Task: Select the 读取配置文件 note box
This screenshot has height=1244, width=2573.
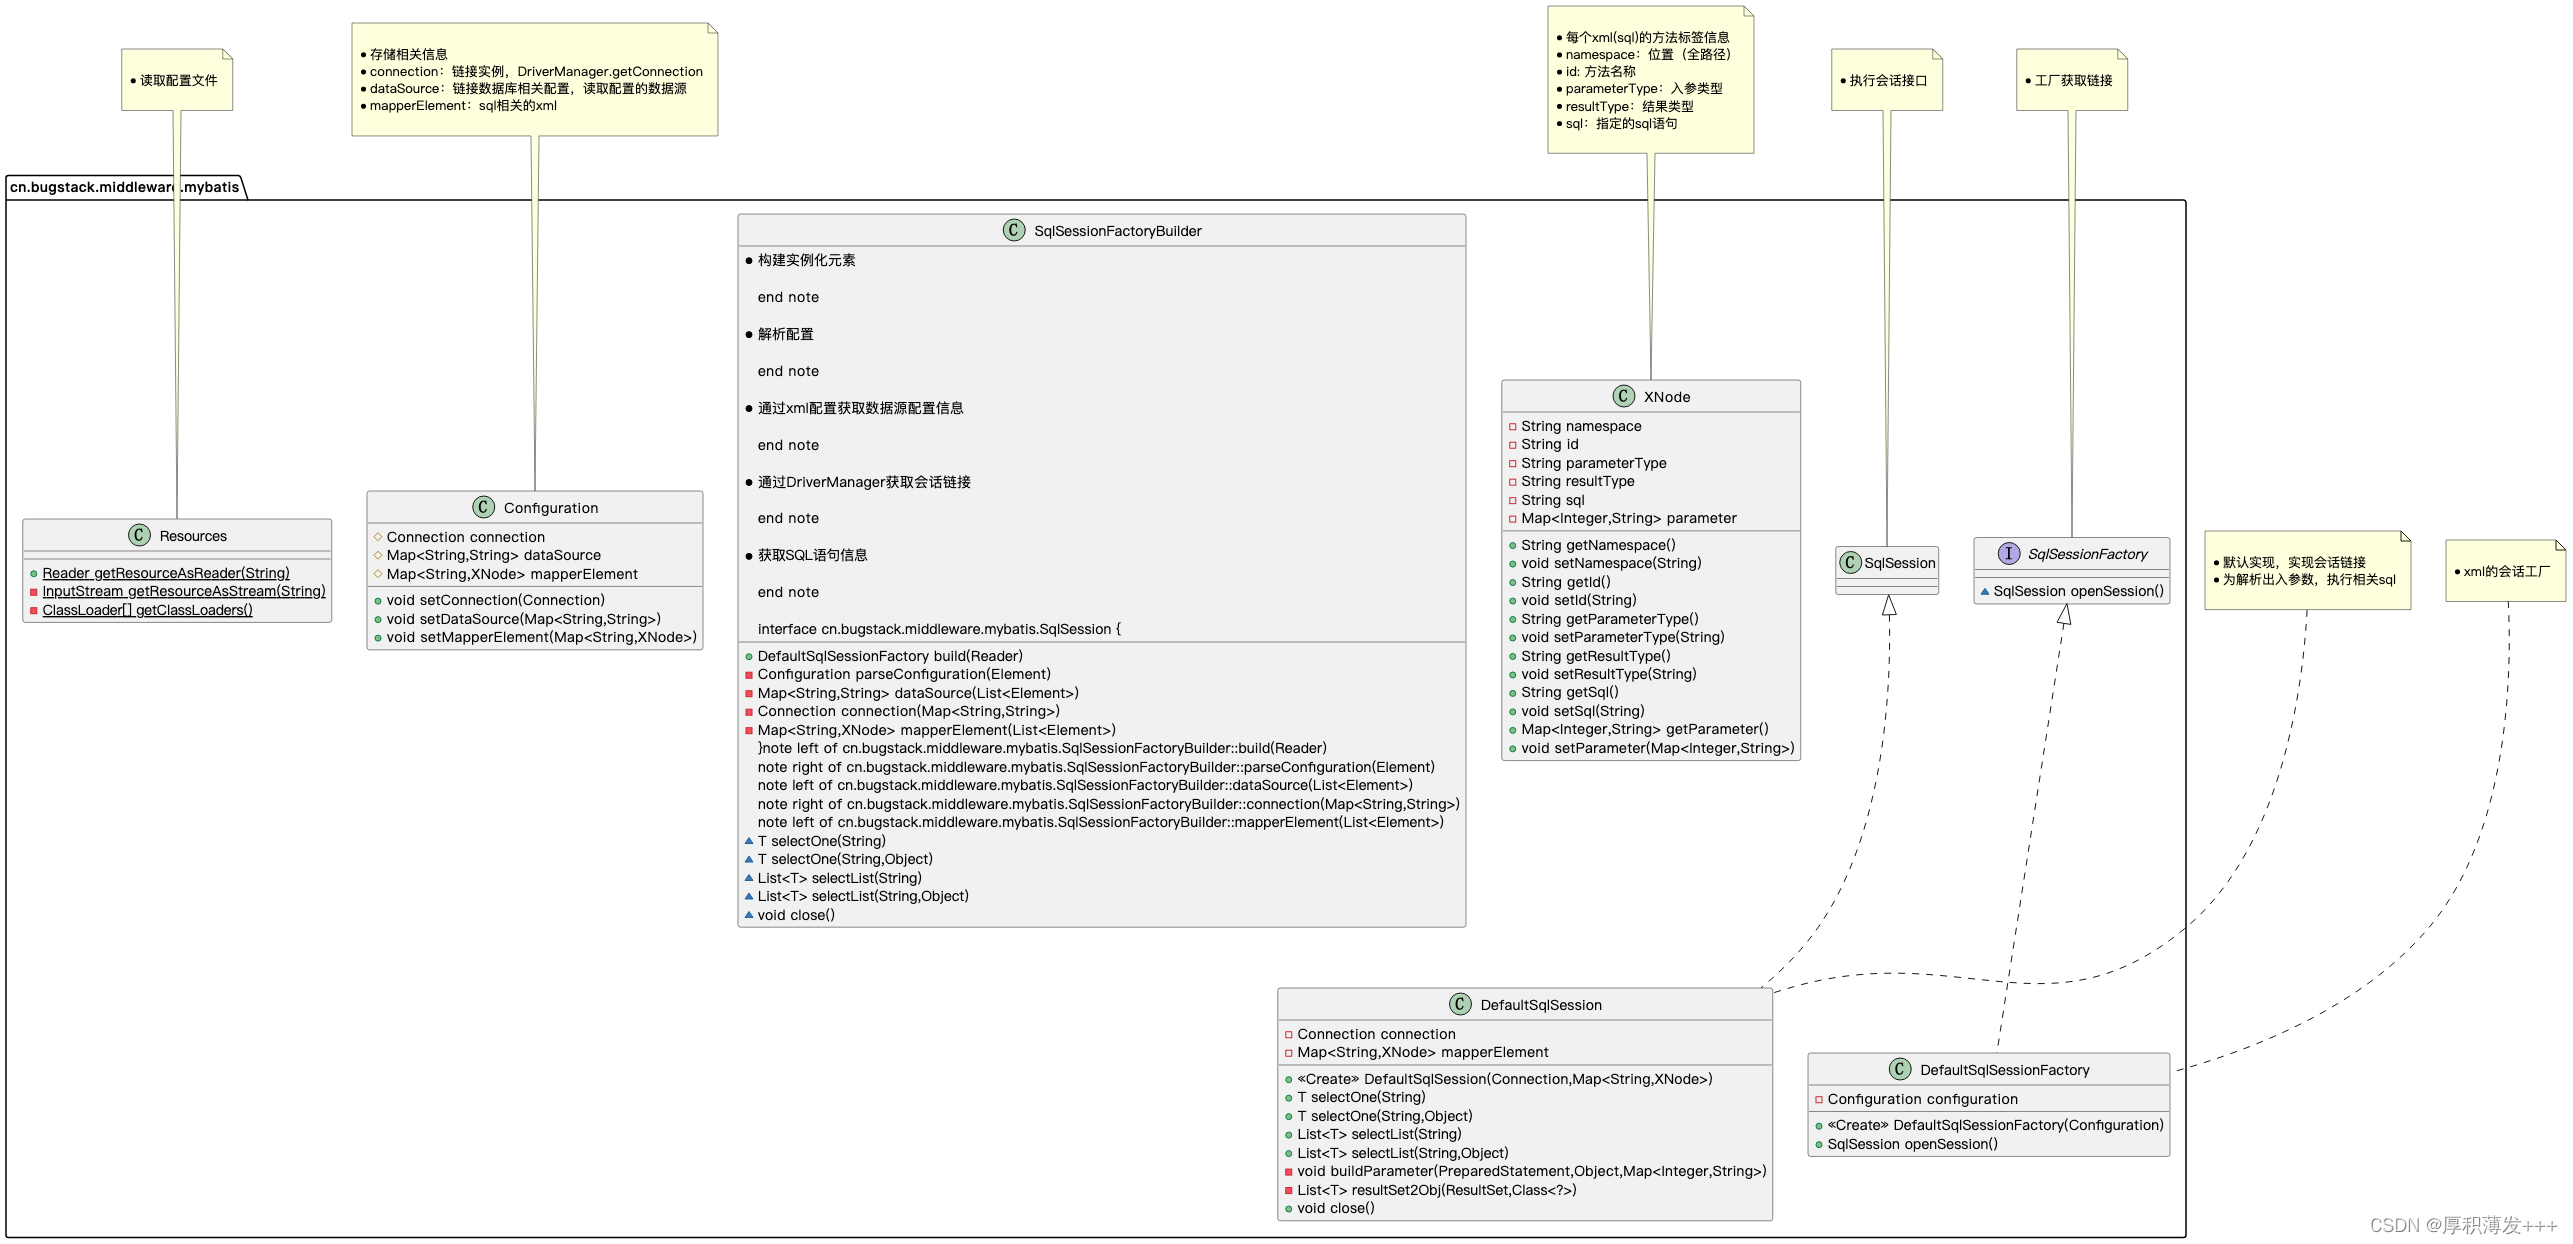Action: [x=177, y=80]
